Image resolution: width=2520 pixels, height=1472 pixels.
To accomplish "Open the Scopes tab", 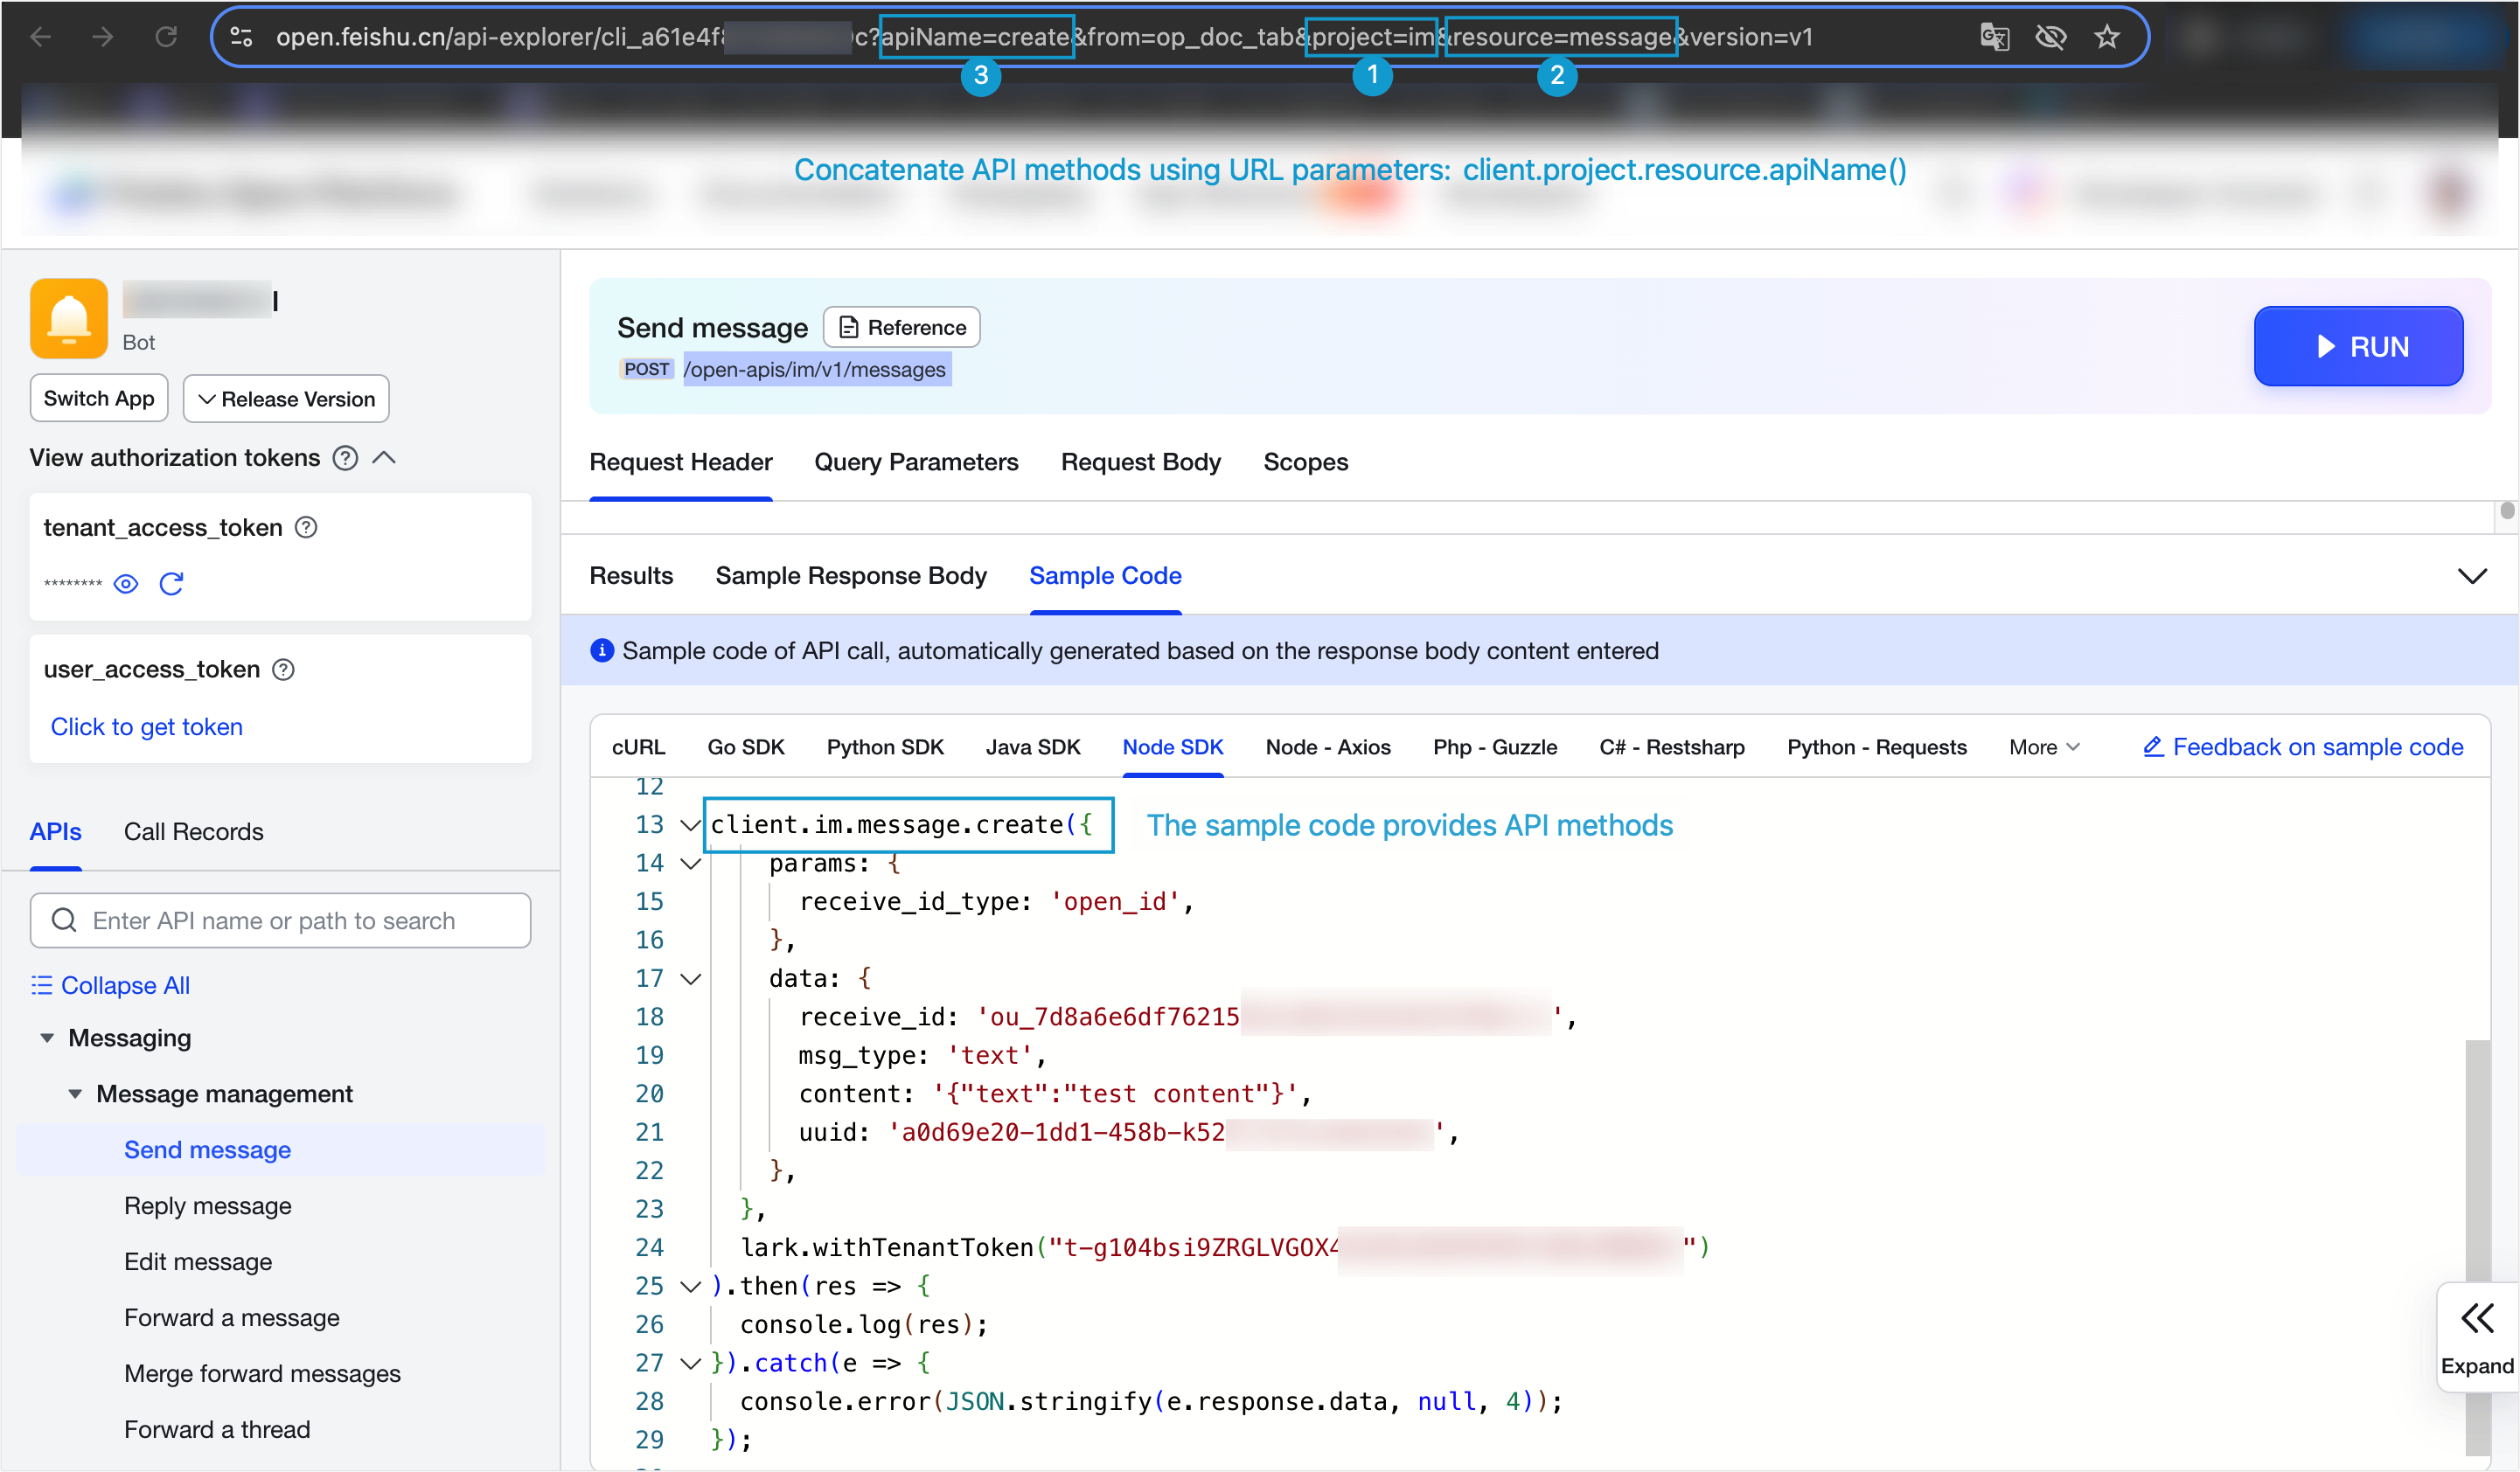I will coord(1306,462).
